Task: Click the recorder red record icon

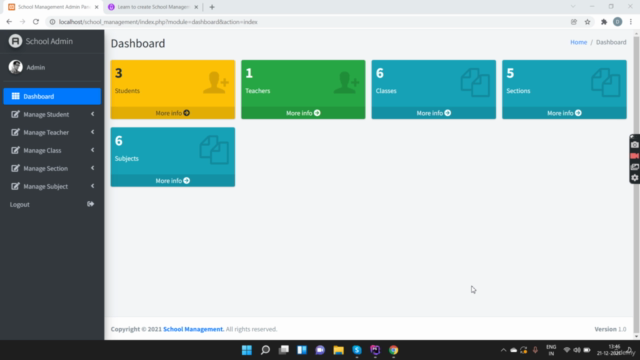Action: 635,156
